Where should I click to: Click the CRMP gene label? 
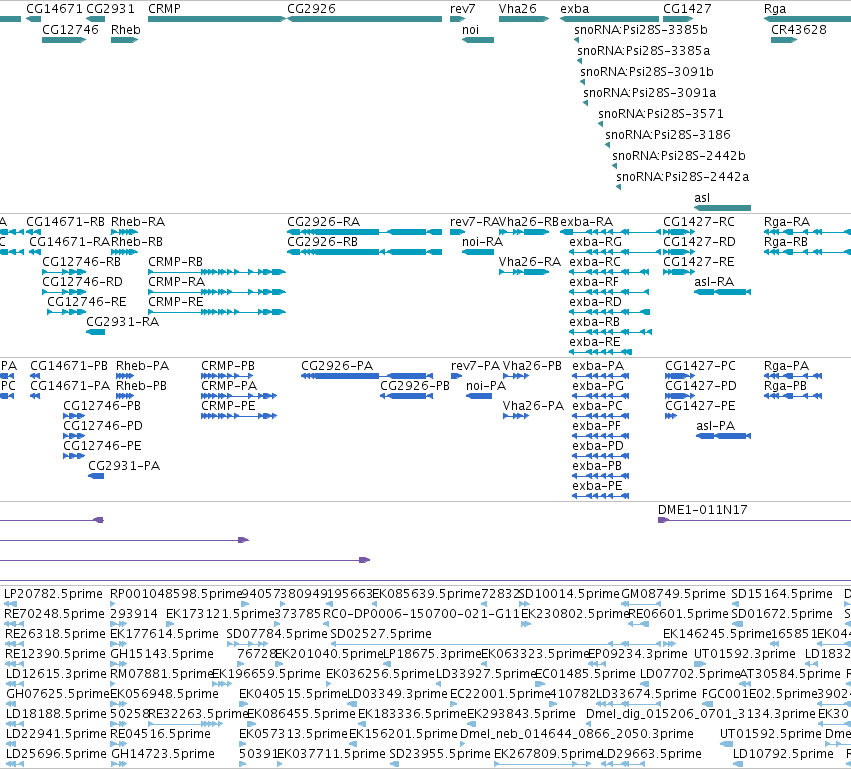click(164, 9)
